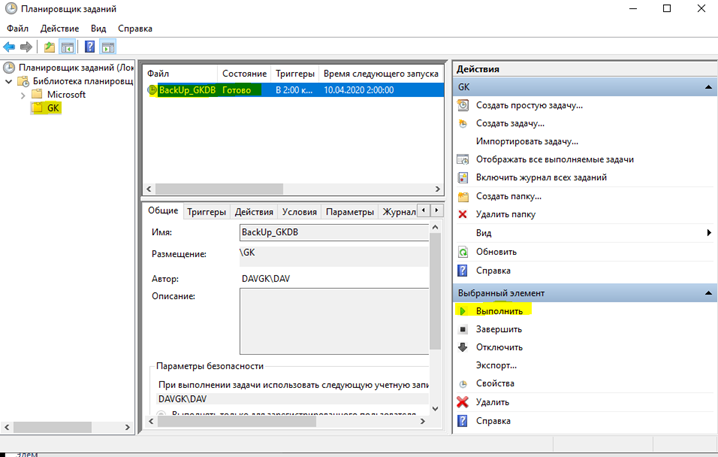Viewport: 718px width, 457px height.
Task: Click the Выполнить action text
Action: click(499, 311)
